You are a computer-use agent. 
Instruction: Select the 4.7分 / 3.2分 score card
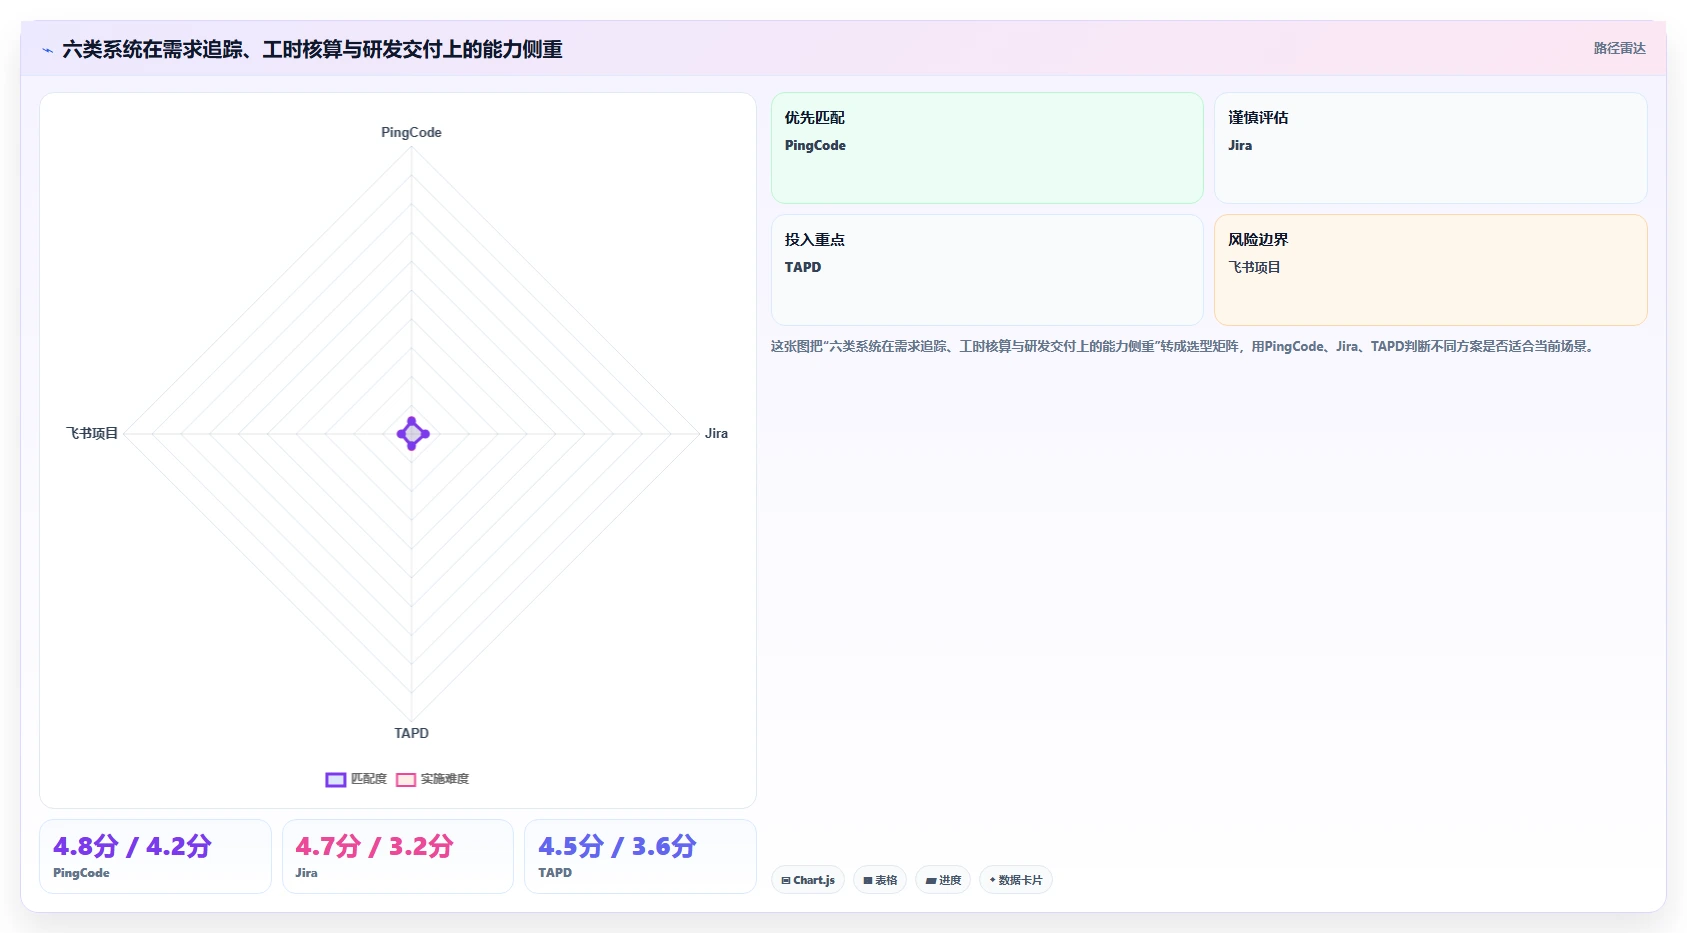398,856
